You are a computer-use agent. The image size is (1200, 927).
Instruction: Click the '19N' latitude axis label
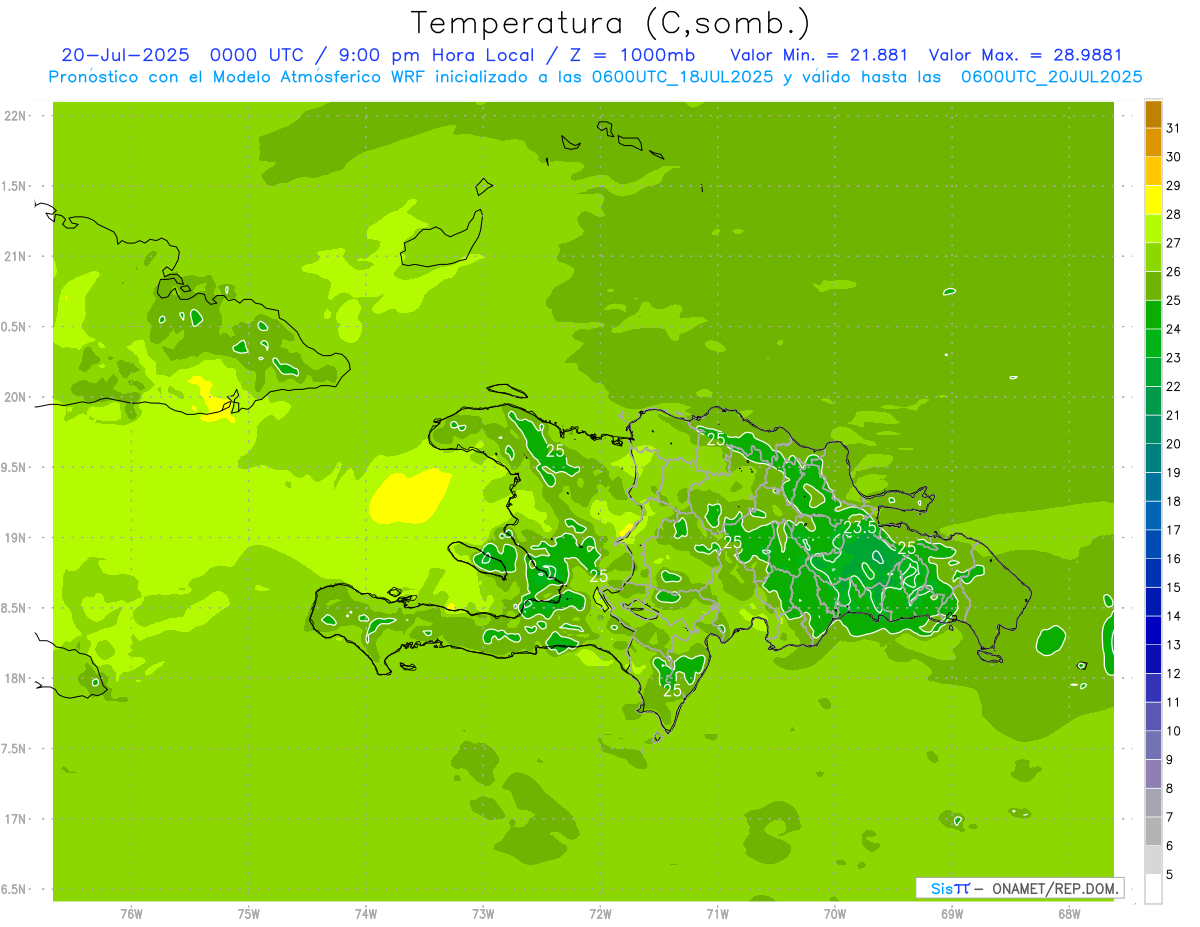point(14,537)
